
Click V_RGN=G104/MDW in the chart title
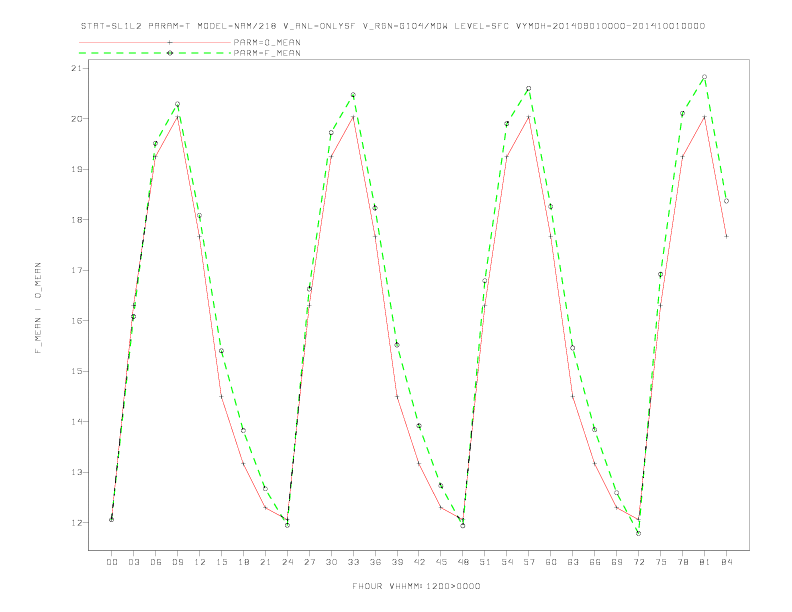point(405,26)
